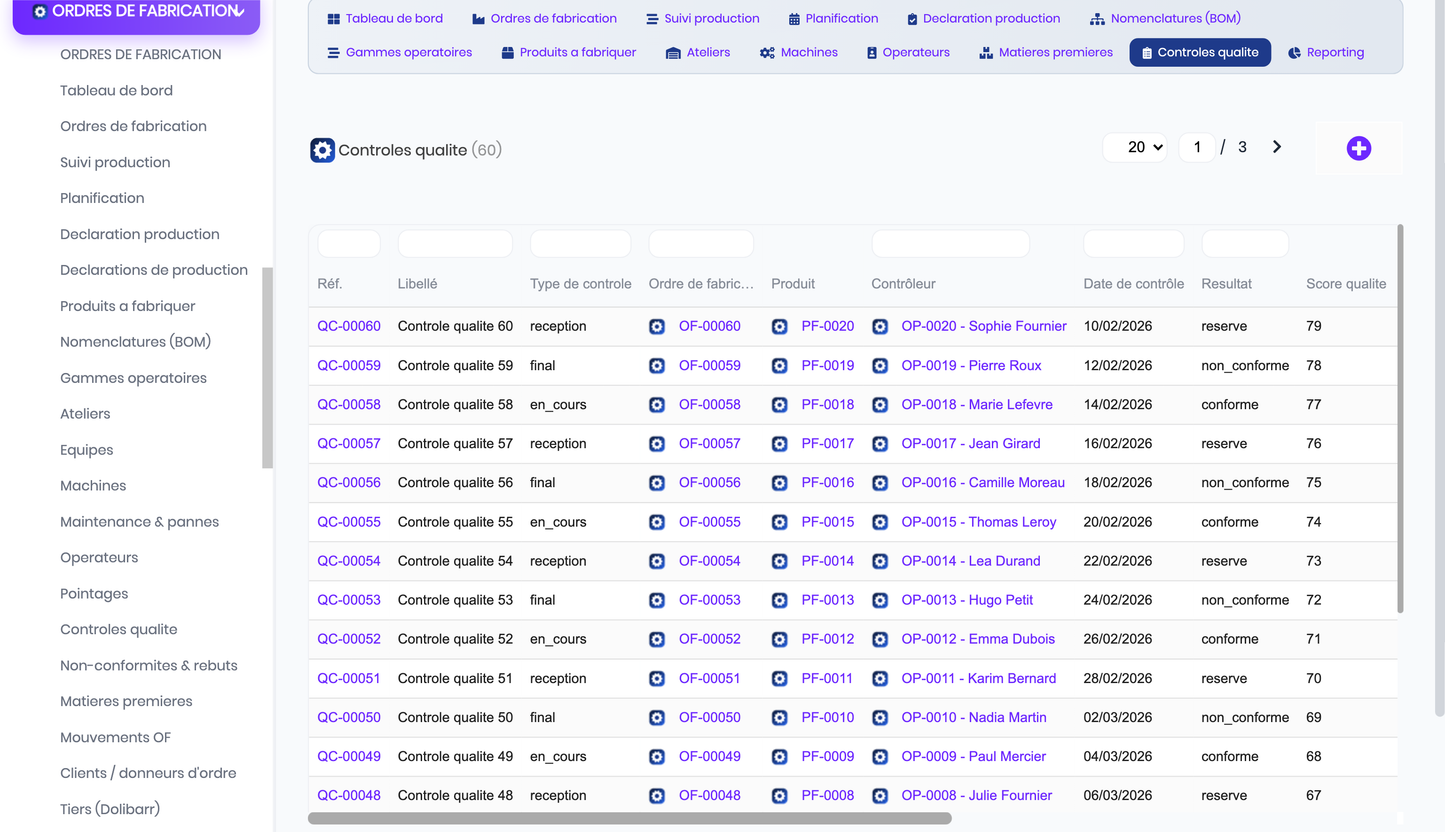The height and width of the screenshot is (832, 1445).
Task: Open Pointages in sidebar
Action: click(94, 594)
